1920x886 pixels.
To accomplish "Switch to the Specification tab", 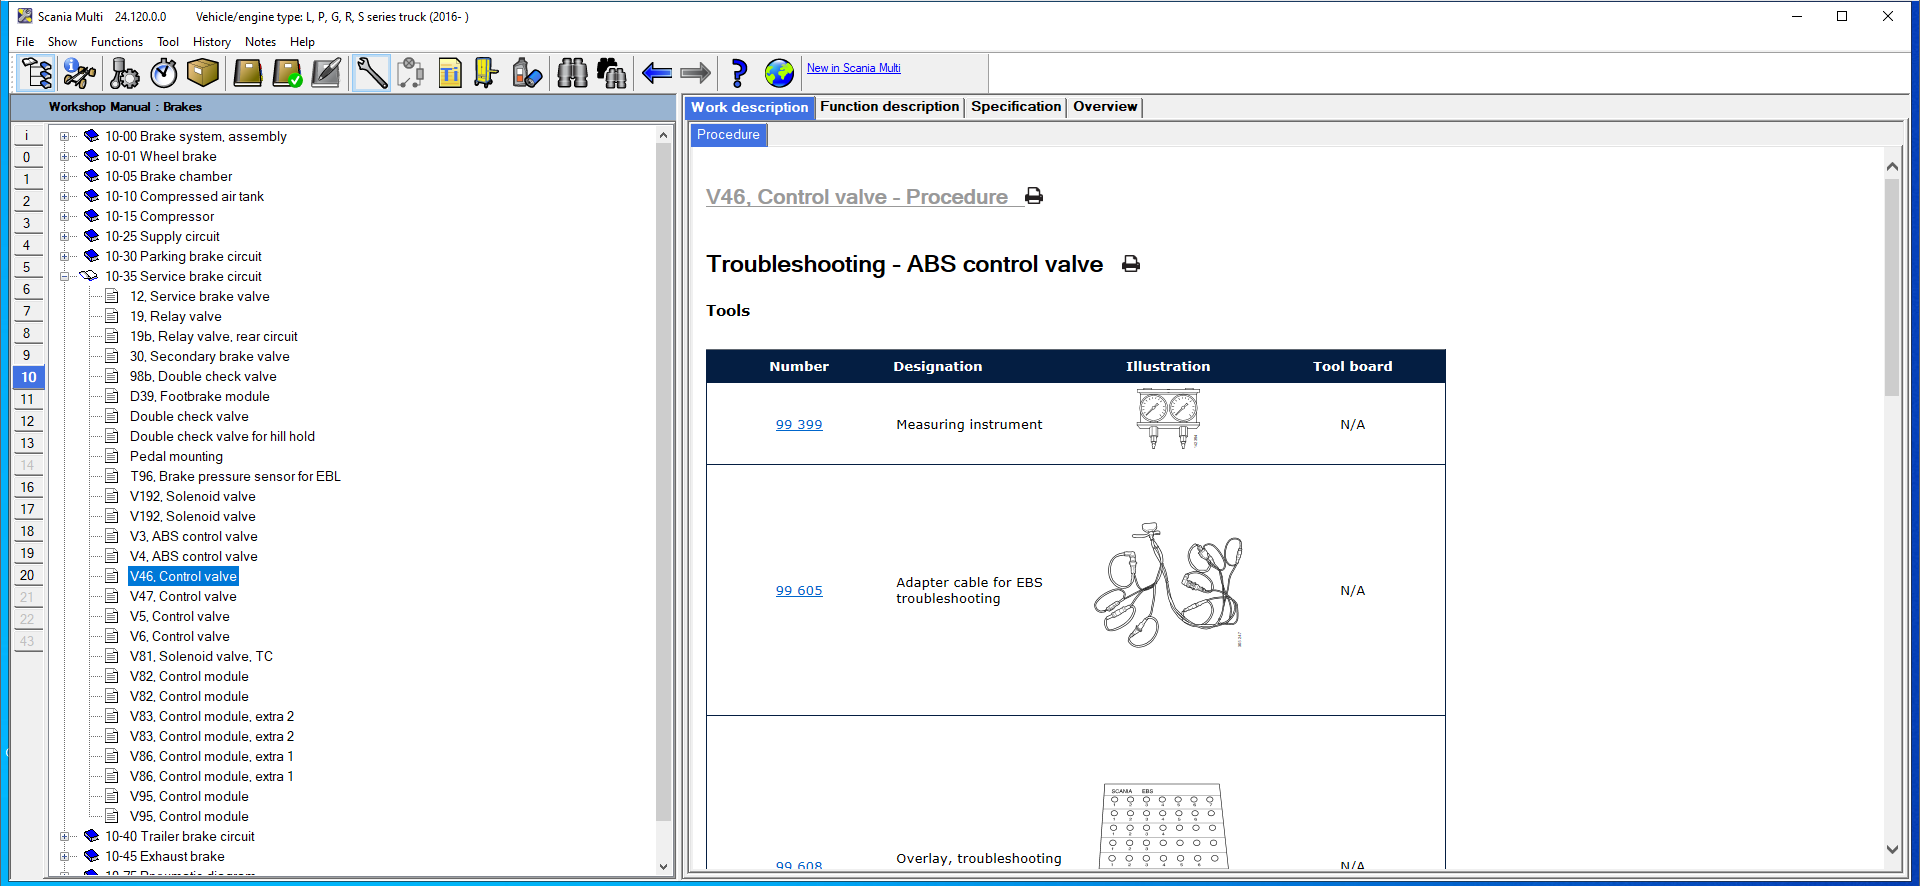I will (x=1015, y=107).
